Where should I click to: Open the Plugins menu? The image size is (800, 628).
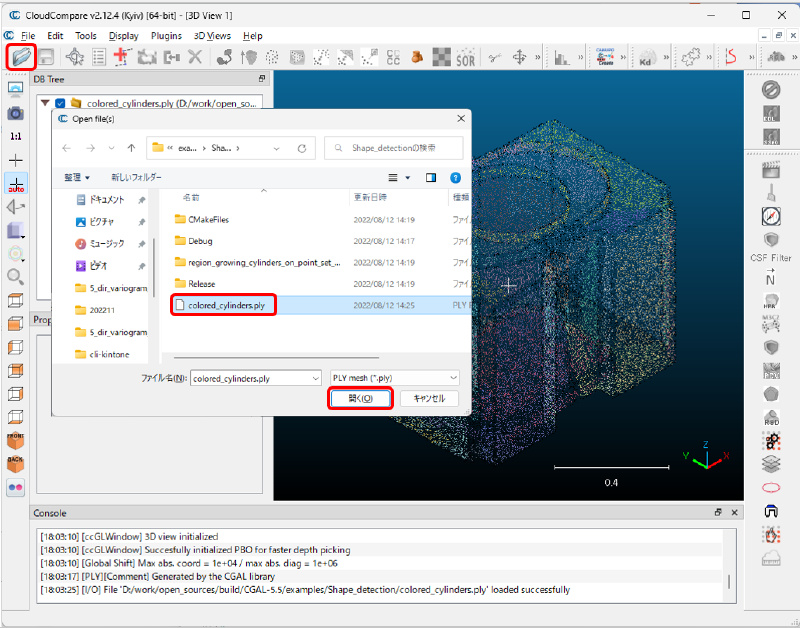coord(166,36)
